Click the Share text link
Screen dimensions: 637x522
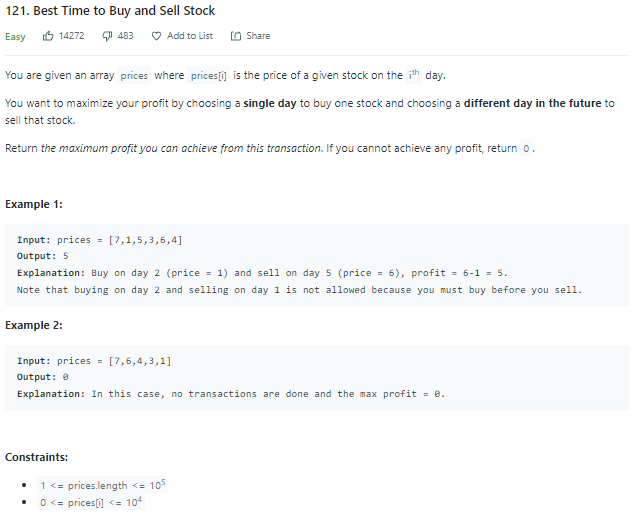pos(258,36)
